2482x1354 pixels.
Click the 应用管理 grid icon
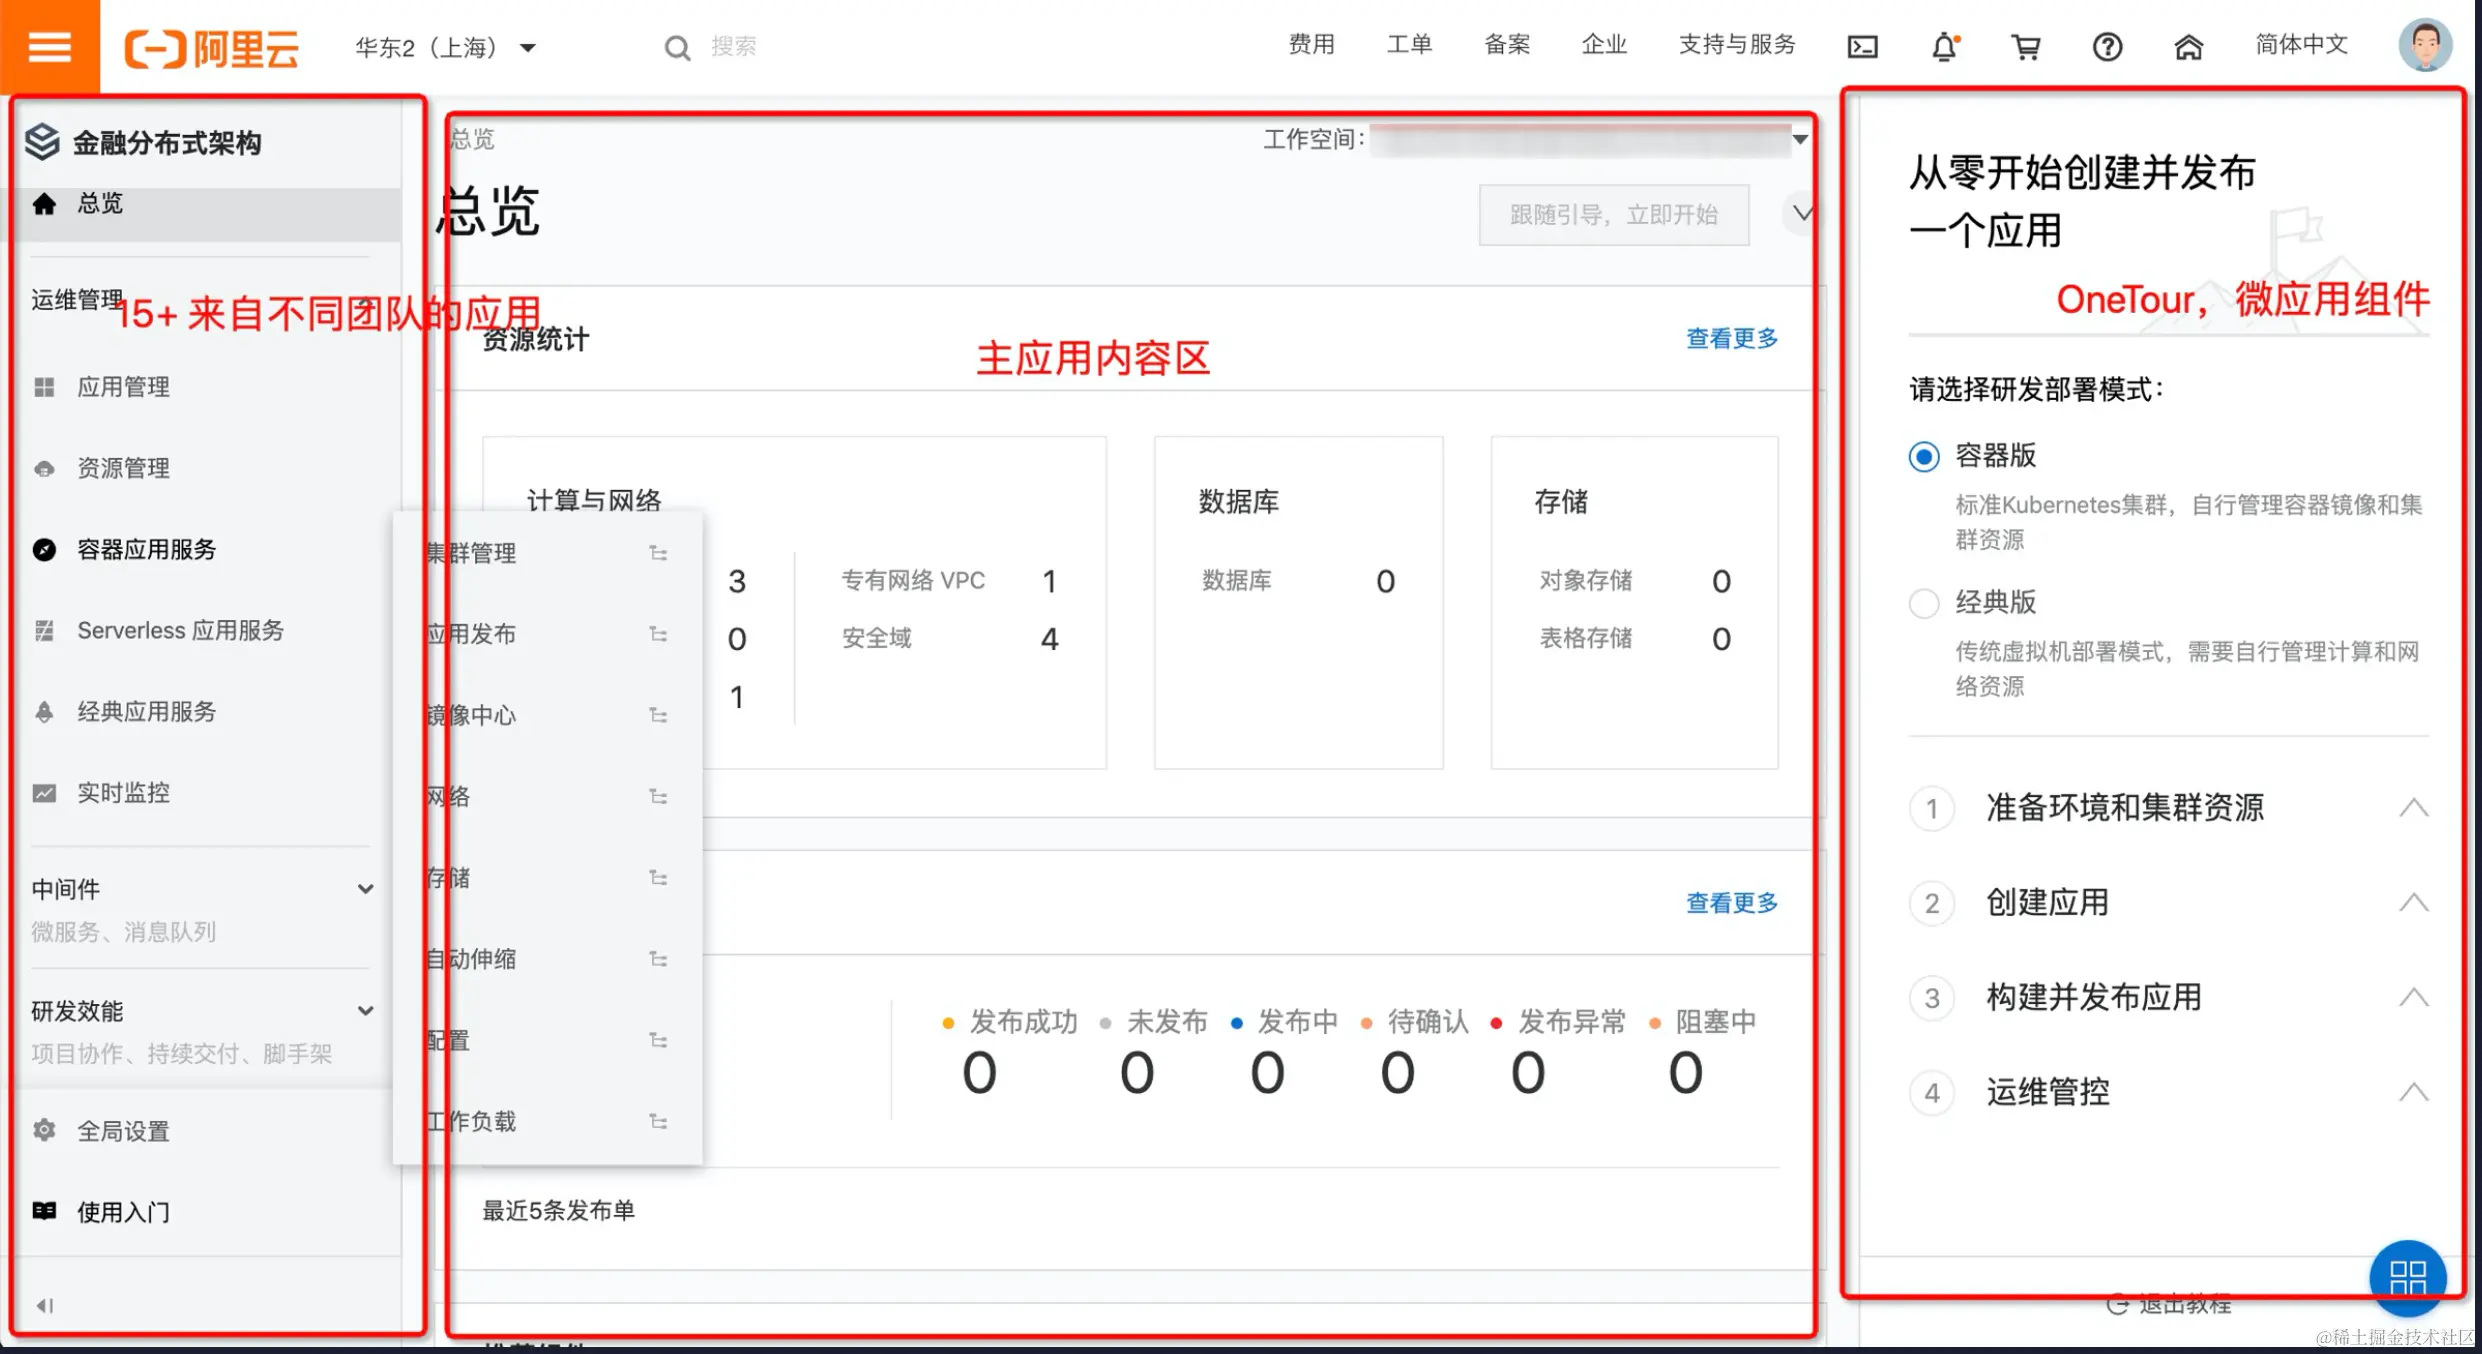(x=44, y=387)
